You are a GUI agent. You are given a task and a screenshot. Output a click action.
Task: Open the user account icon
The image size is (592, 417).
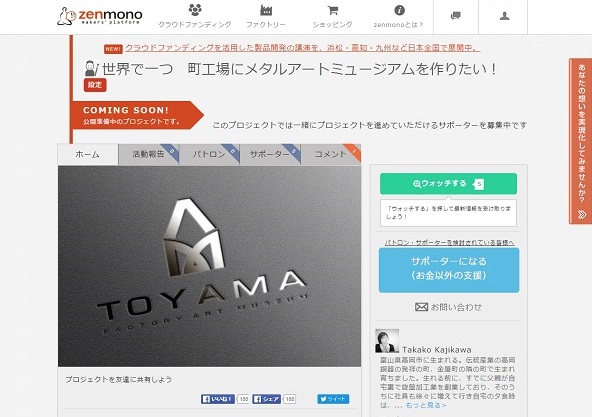click(x=504, y=16)
